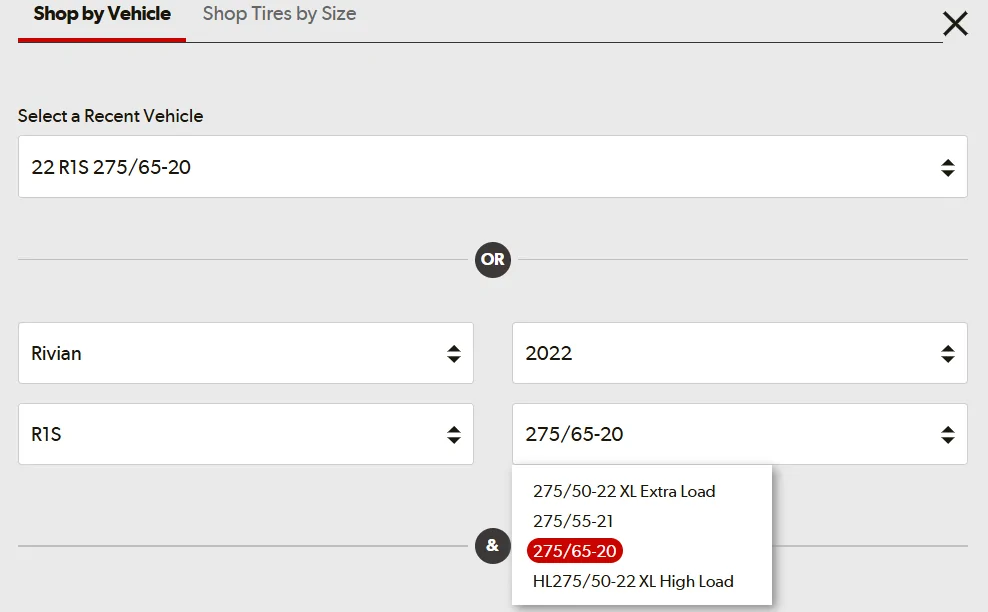The image size is (988, 612).
Task: Open the 2022 year dropdown
Action: point(740,353)
